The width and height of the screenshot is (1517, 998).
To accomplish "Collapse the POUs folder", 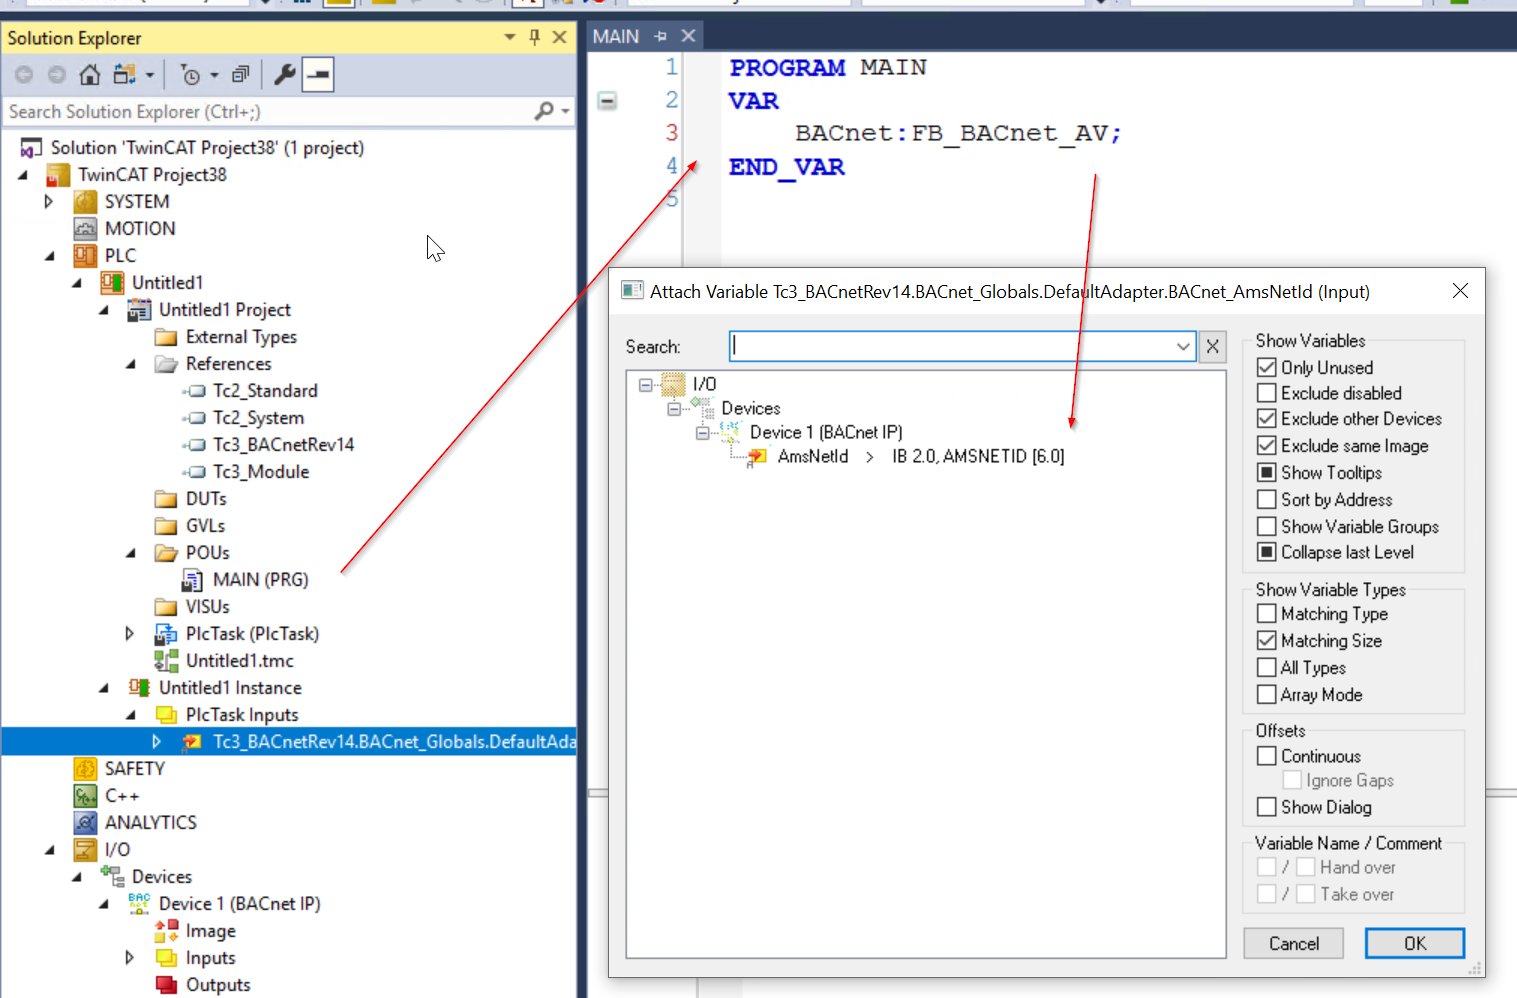I will click(x=130, y=553).
